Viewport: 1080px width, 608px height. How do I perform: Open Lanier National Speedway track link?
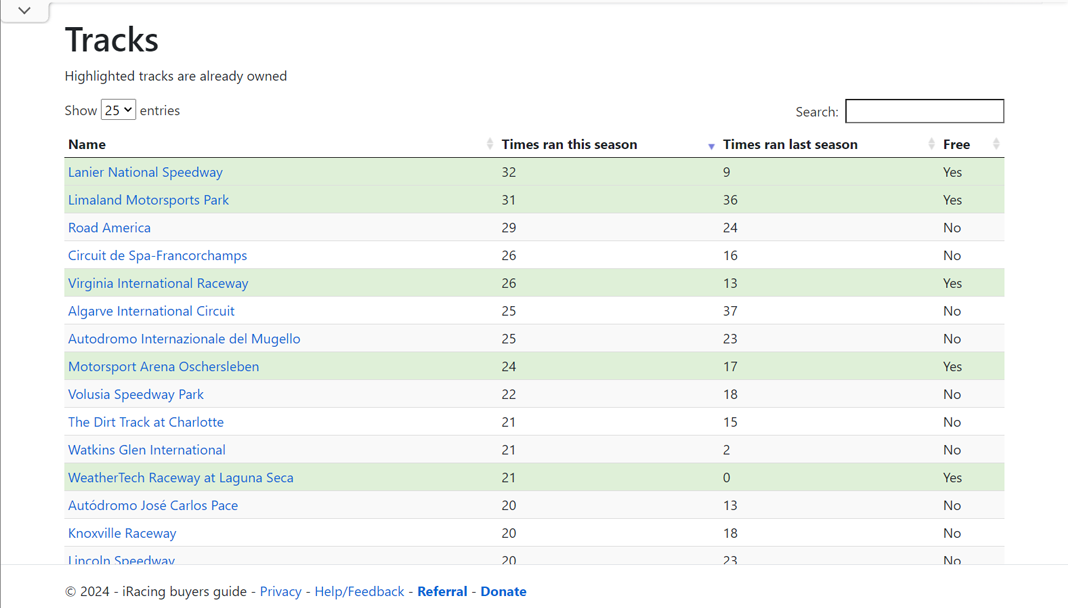click(x=145, y=172)
